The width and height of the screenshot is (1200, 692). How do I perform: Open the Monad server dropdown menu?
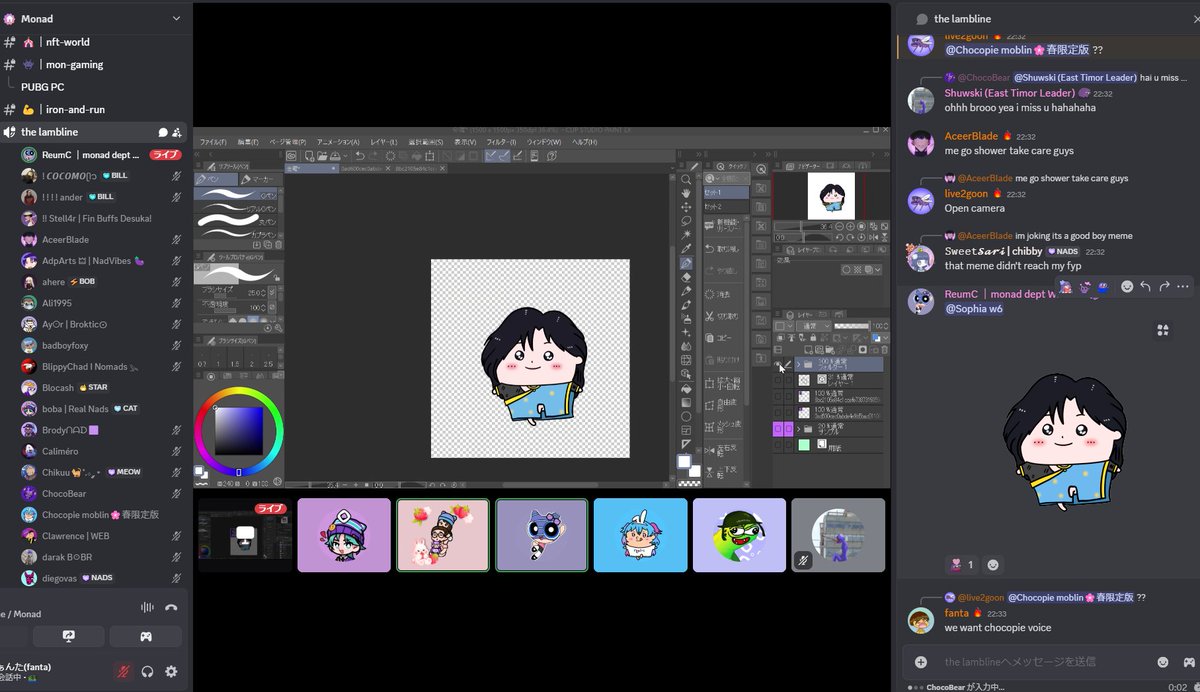coord(176,18)
